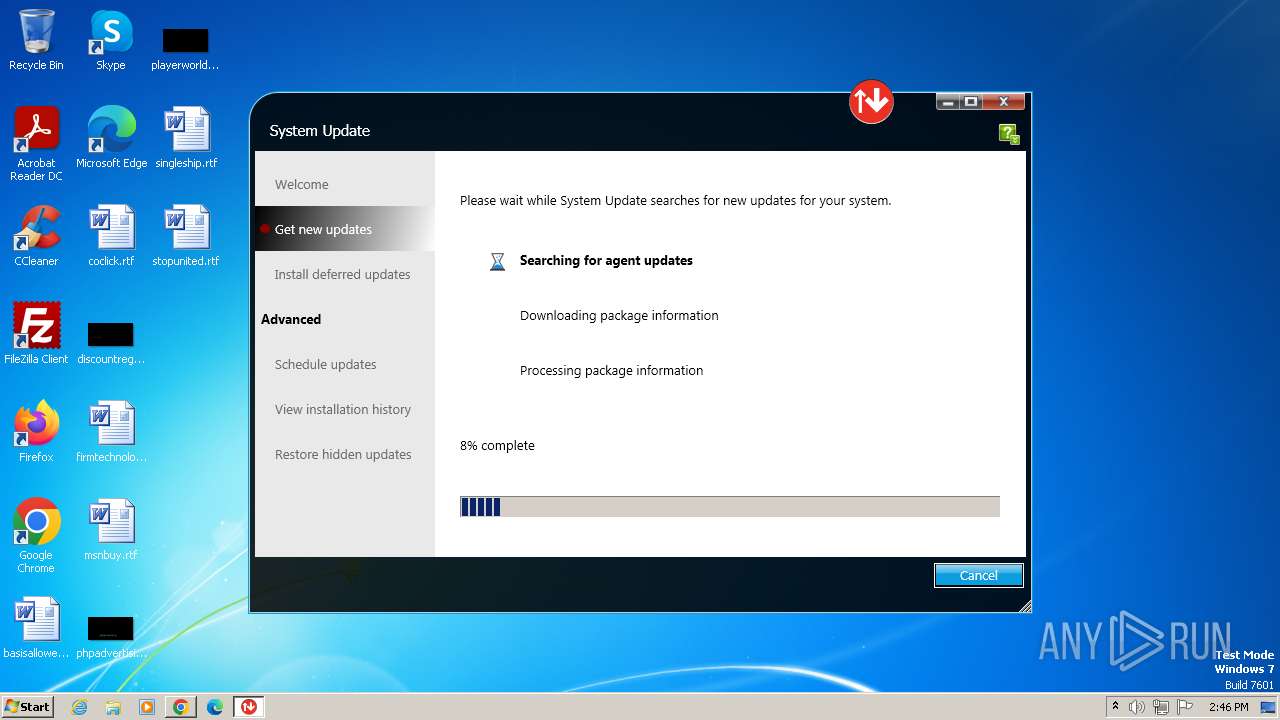This screenshot has width=1280, height=720.
Task: Click Processing package information step
Action: point(611,370)
